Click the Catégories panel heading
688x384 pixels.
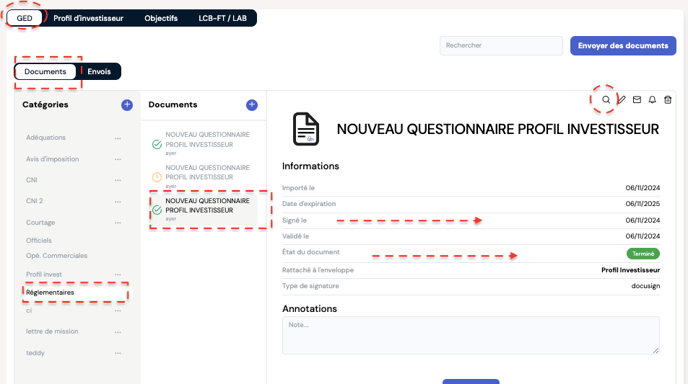click(x=45, y=104)
